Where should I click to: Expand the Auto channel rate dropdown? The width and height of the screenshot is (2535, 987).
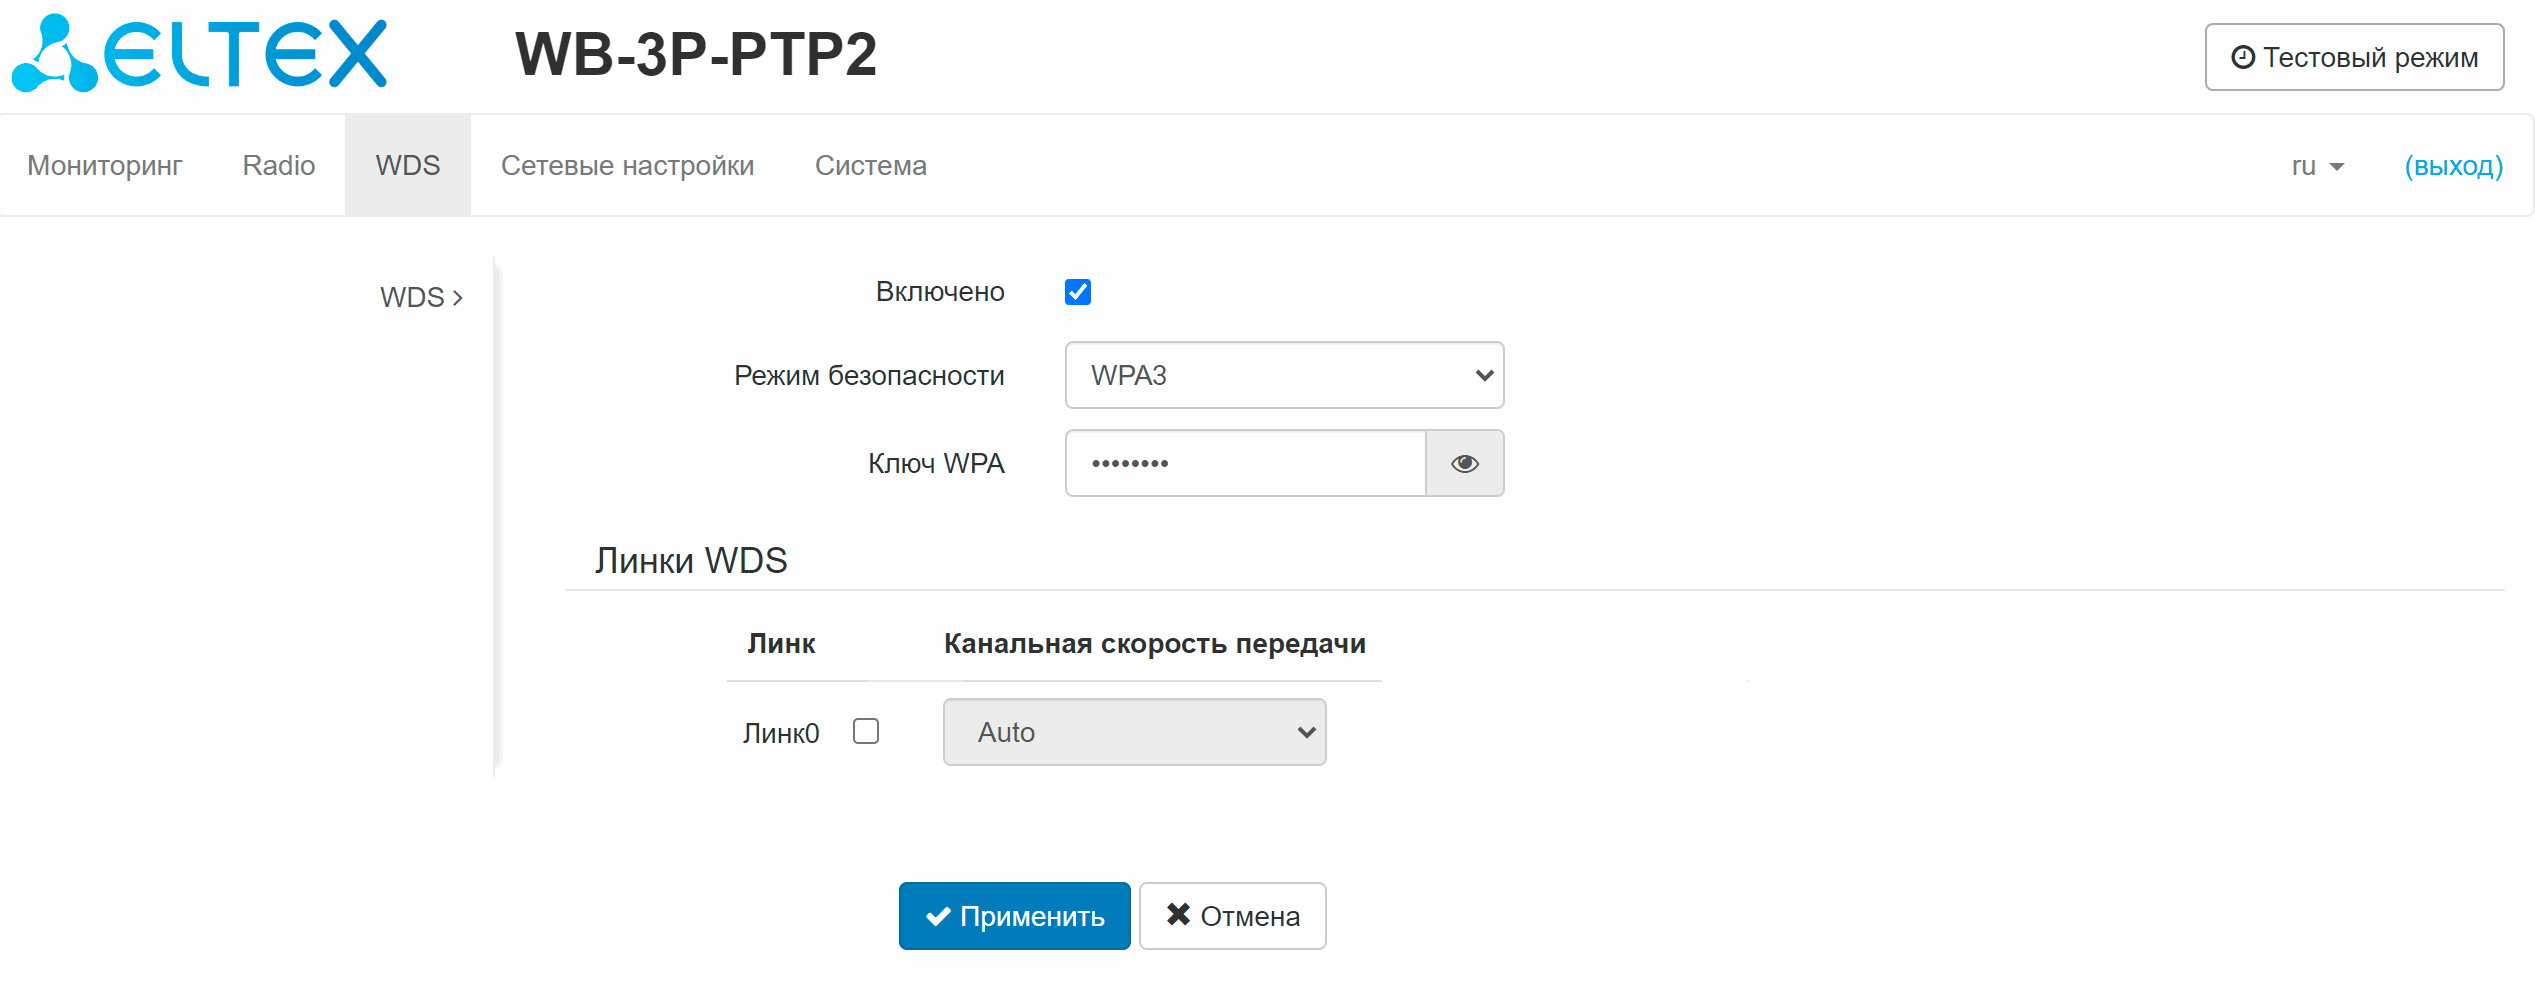(x=1134, y=732)
